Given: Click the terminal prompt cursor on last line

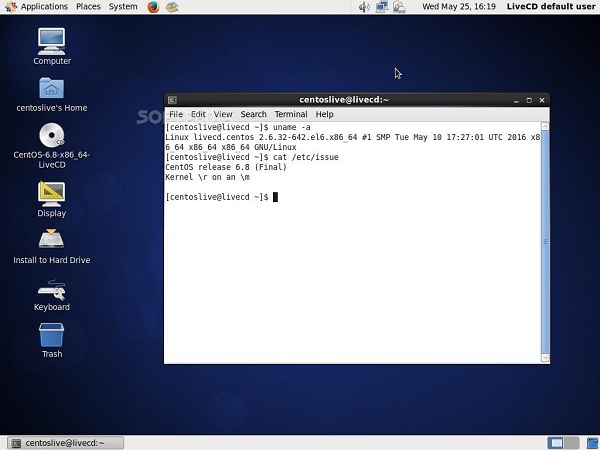Looking at the screenshot, I should [x=275, y=197].
